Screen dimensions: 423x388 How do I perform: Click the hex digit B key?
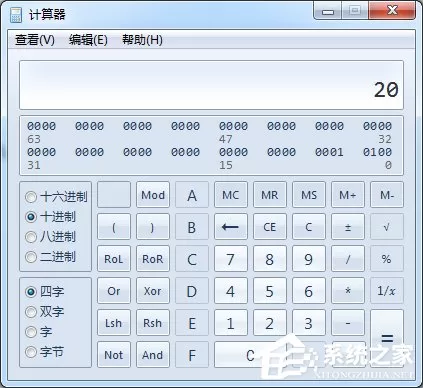192,227
